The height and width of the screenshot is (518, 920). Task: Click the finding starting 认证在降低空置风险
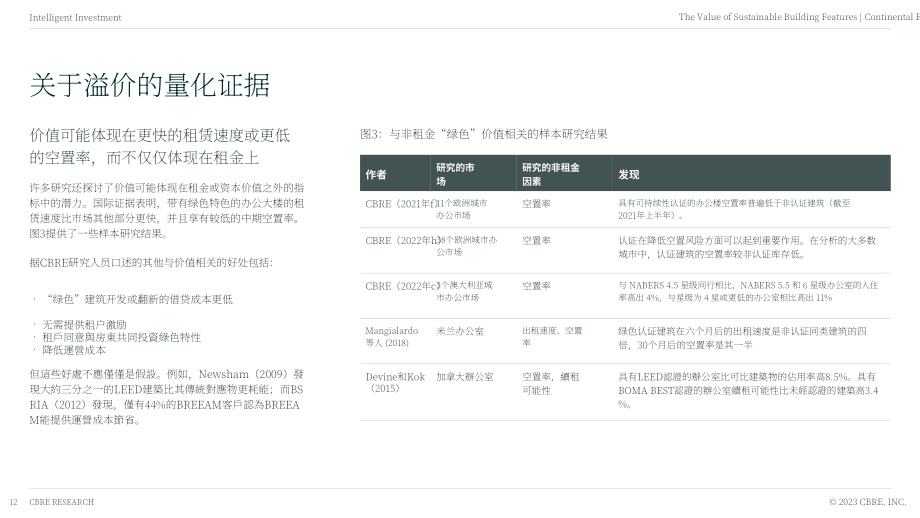(x=747, y=248)
